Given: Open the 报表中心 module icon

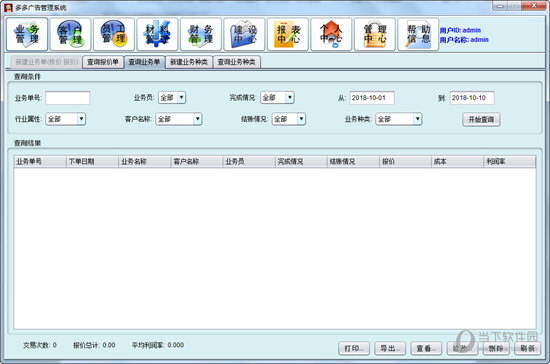Looking at the screenshot, I should coord(288,34).
